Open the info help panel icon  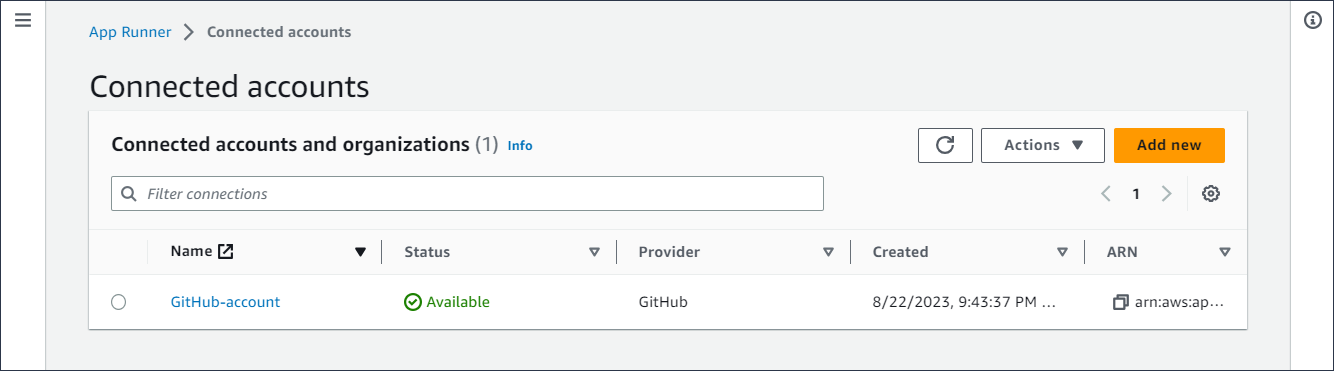(1314, 20)
